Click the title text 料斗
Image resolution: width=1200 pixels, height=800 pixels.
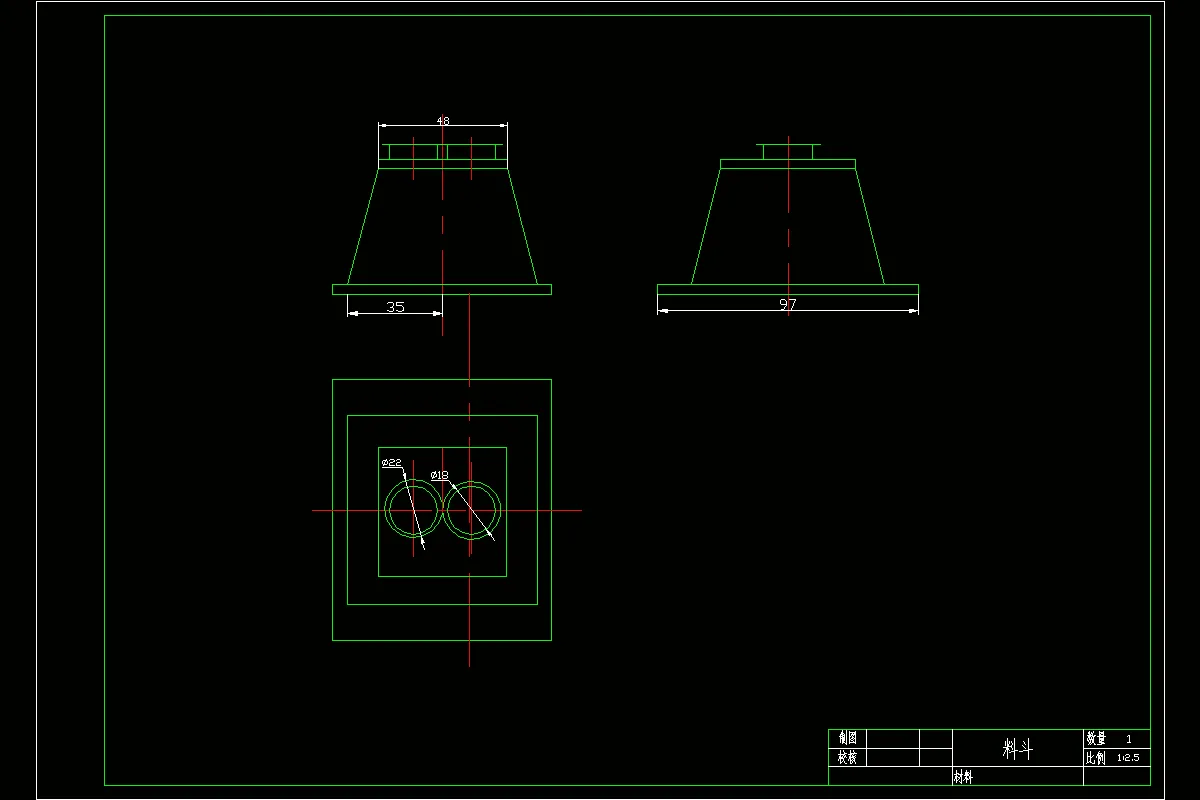1018,748
